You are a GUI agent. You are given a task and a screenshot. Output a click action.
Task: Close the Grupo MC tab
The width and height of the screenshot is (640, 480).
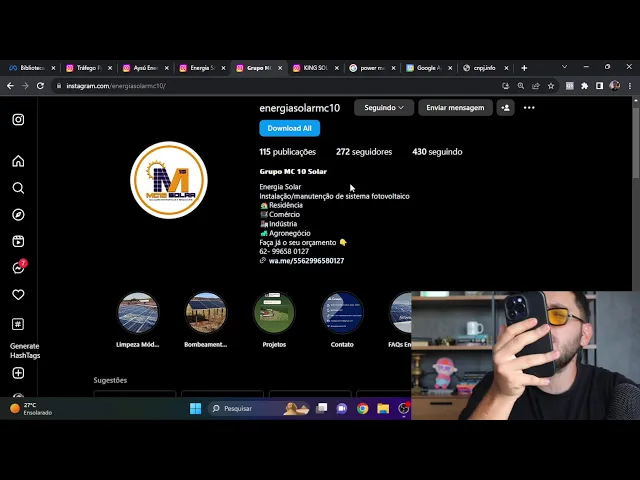[x=280, y=68]
